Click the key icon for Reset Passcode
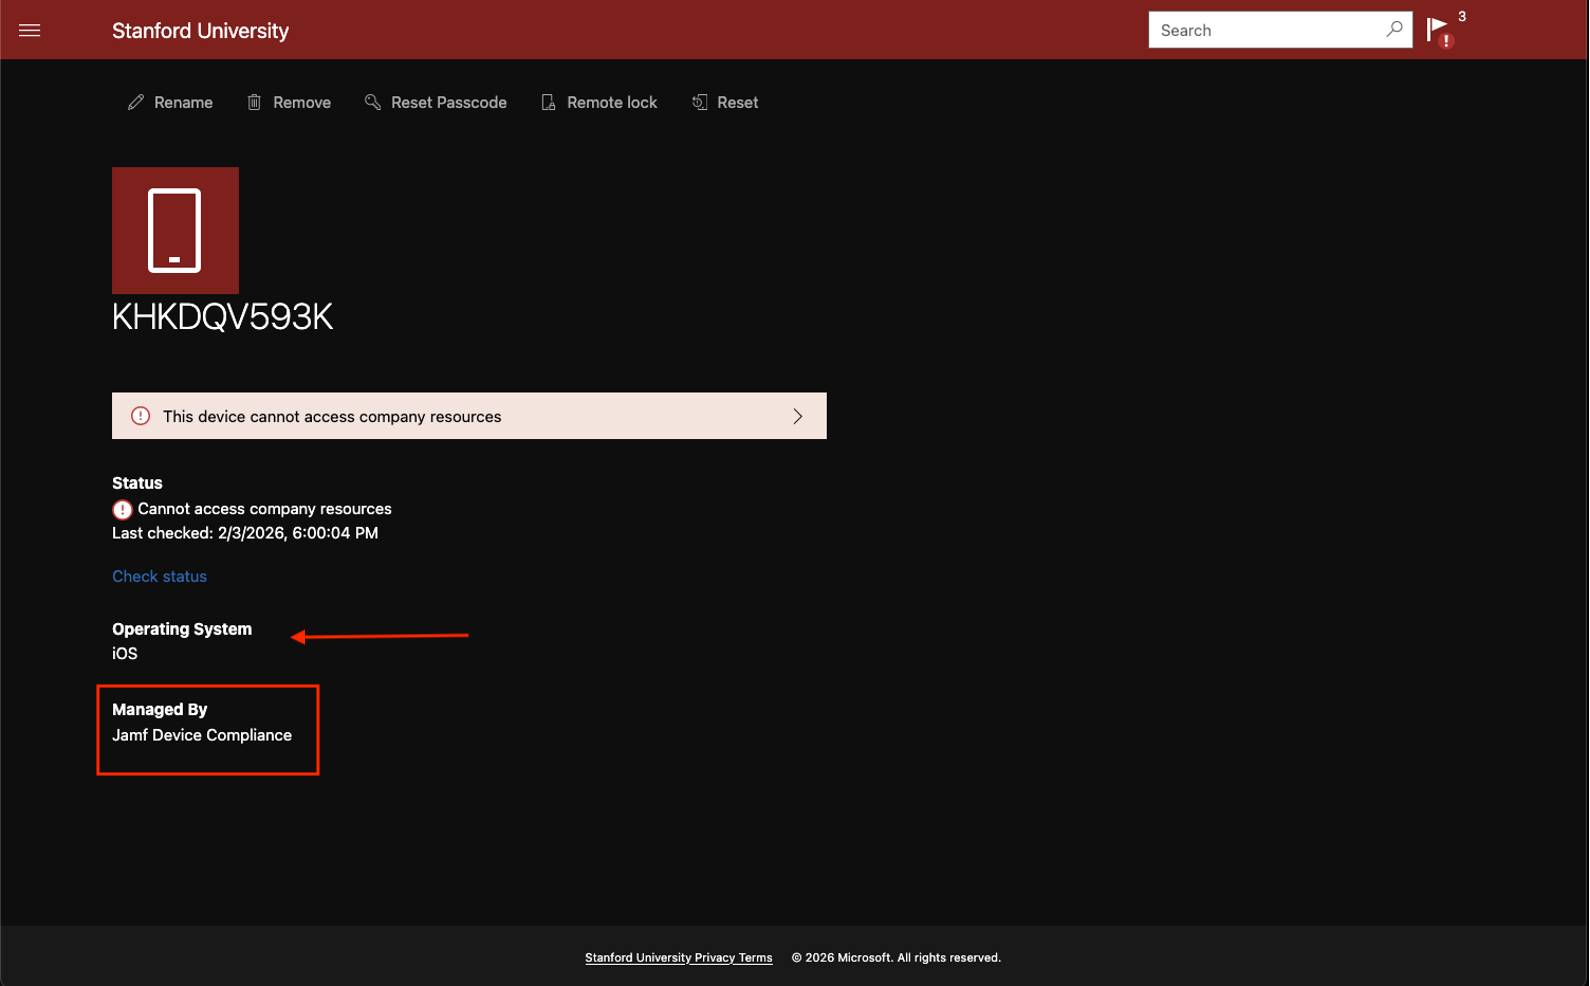 (373, 102)
